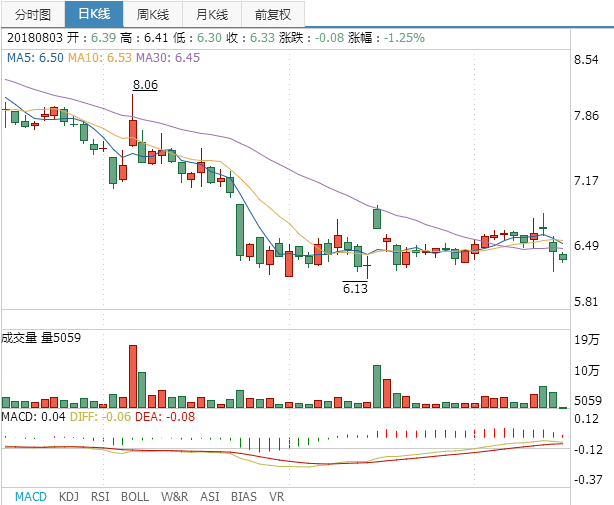This screenshot has width=614, height=505.
Task: Click the 开：6.39 opening price
Action: 91,38
